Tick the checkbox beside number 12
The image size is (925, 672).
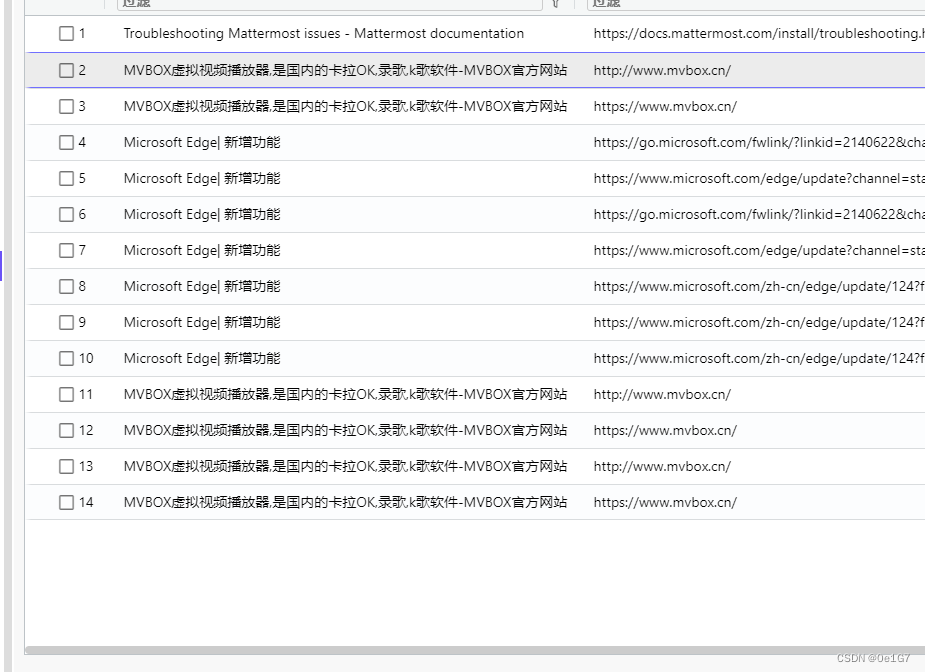(66, 431)
